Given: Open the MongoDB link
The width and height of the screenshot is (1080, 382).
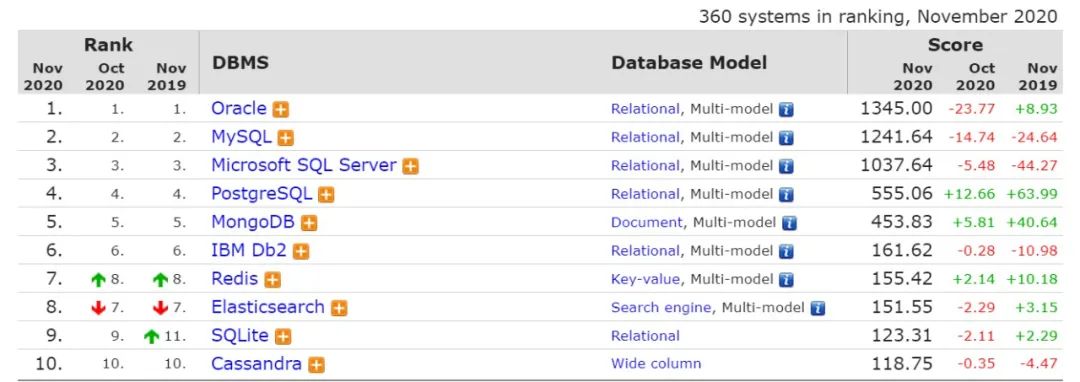Looking at the screenshot, I should point(253,222).
